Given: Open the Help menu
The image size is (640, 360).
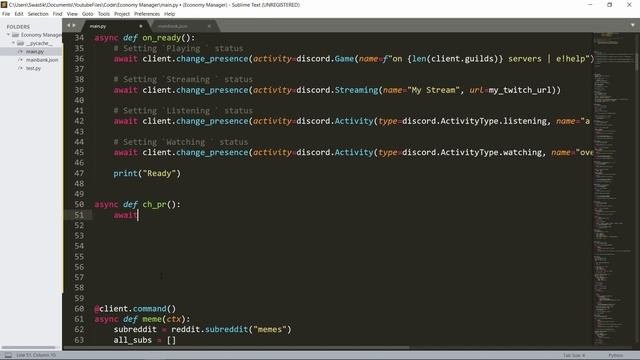Looking at the screenshot, I should click(x=169, y=14).
